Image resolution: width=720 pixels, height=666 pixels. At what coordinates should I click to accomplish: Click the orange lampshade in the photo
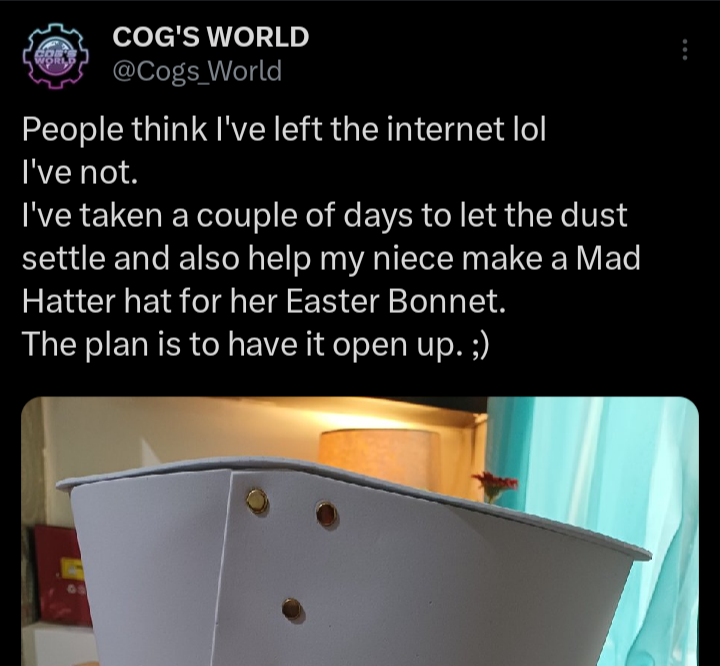tap(377, 454)
